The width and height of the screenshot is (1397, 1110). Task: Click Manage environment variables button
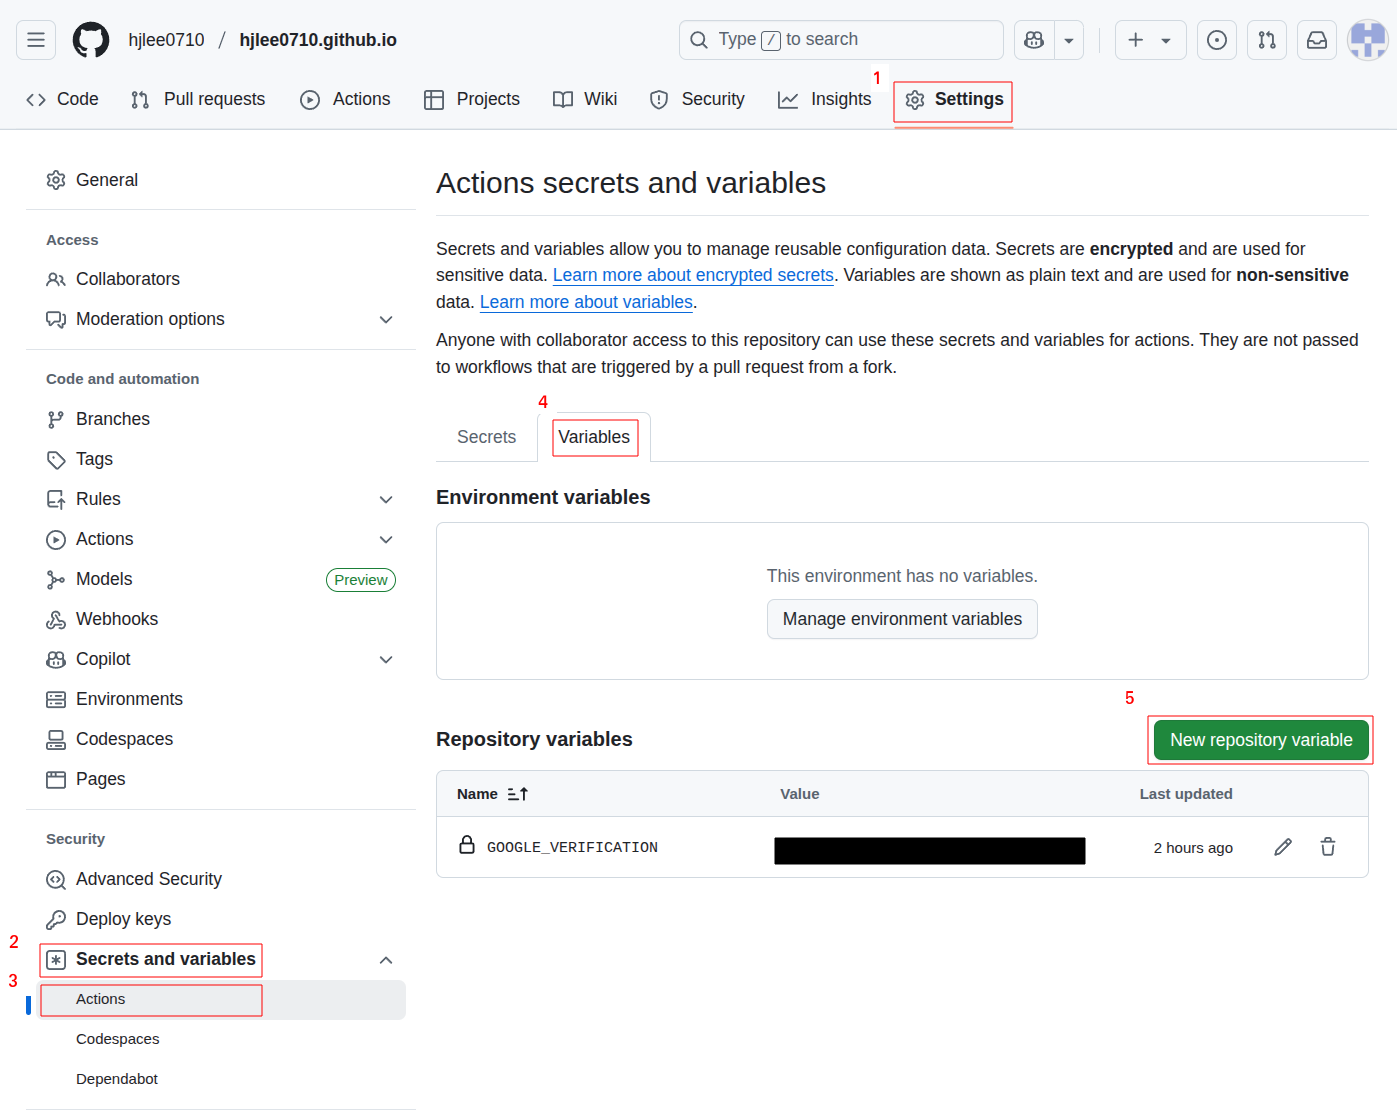pyautogui.click(x=902, y=619)
